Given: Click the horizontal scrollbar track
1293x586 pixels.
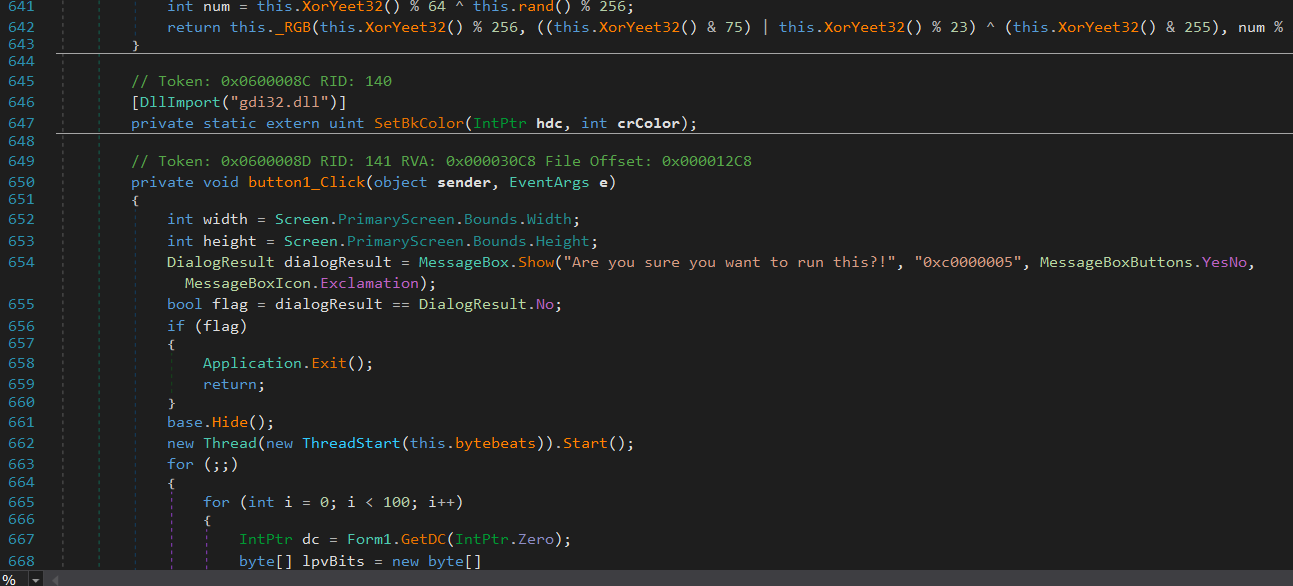Looking at the screenshot, I should click(x=677, y=579).
